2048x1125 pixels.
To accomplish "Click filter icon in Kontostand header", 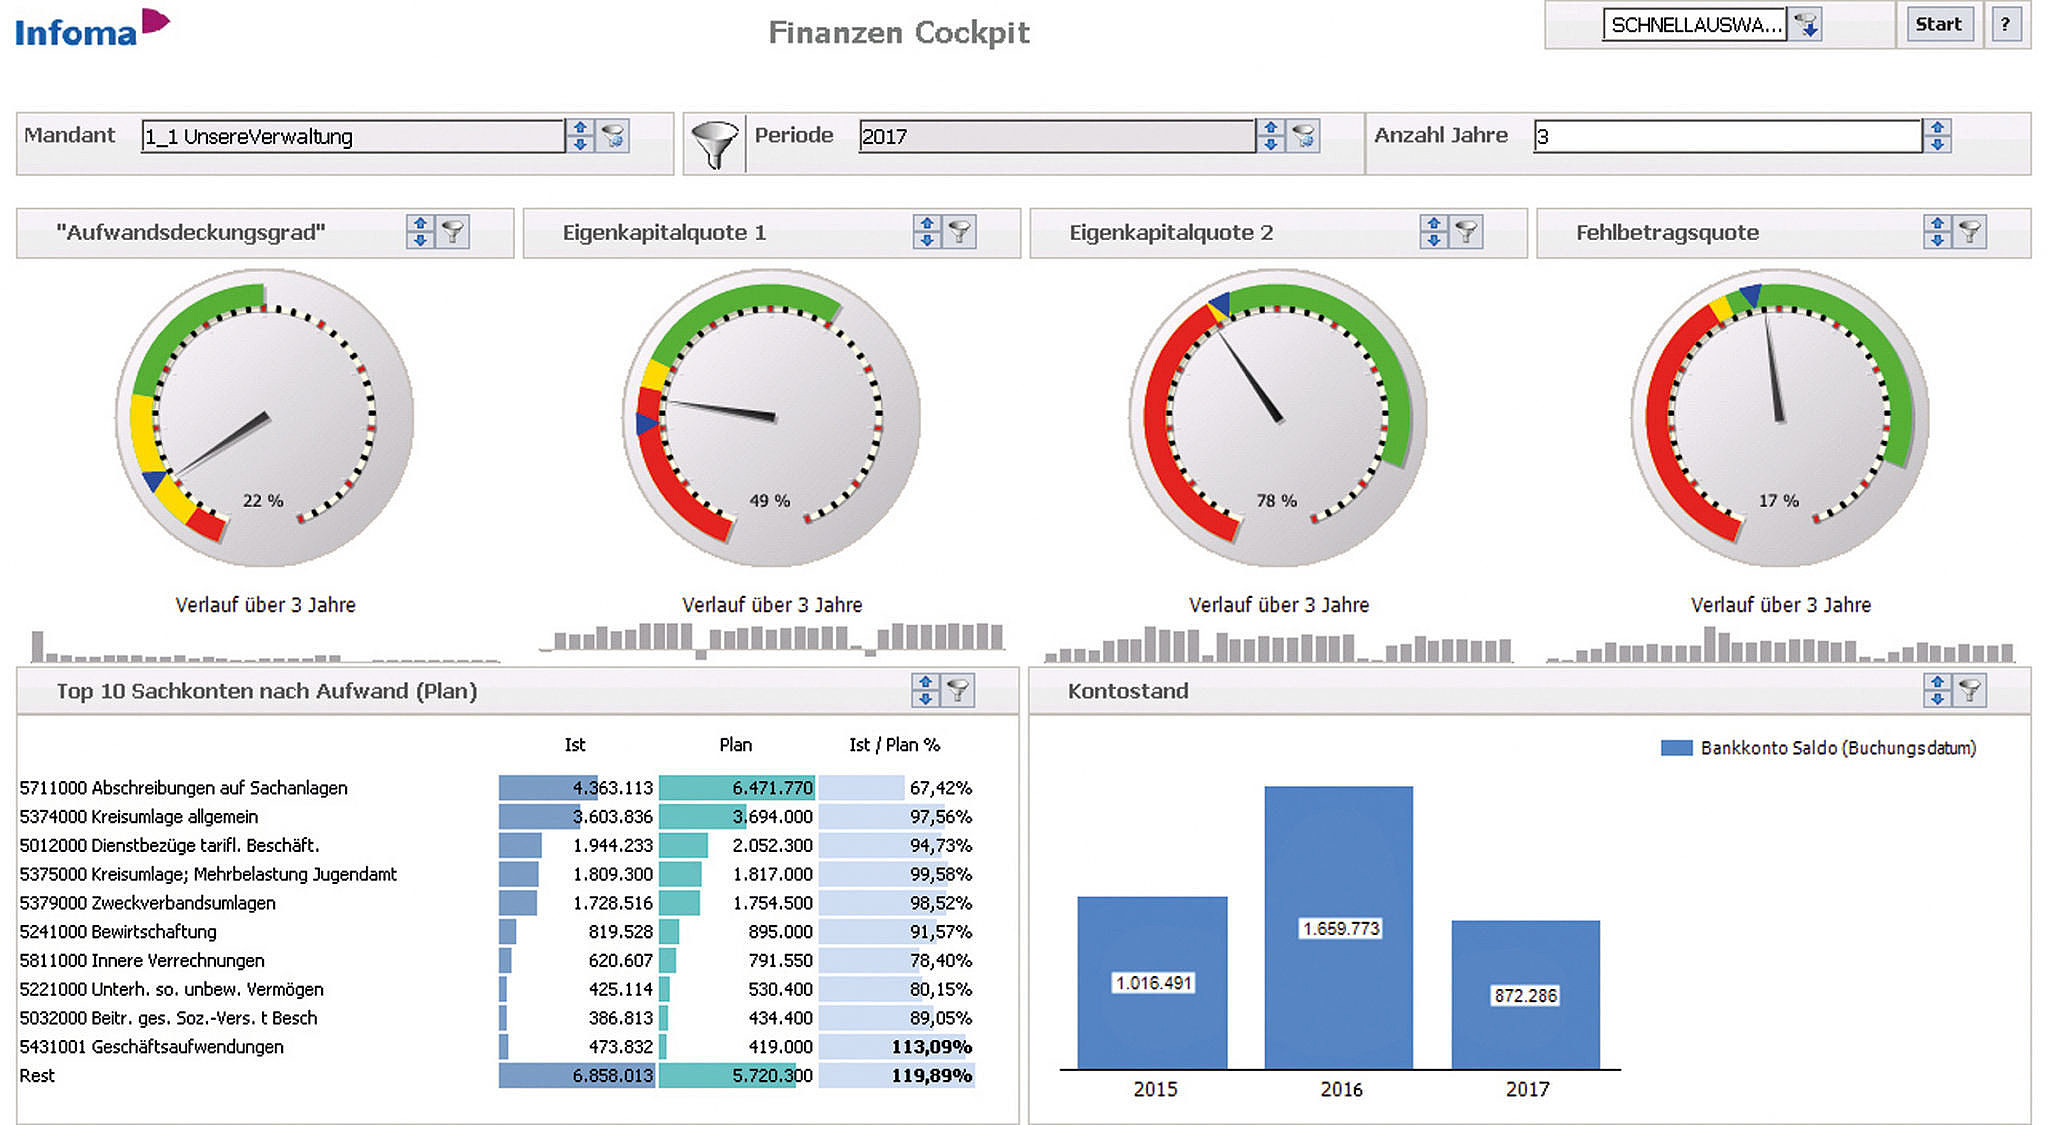I will pos(1971,690).
